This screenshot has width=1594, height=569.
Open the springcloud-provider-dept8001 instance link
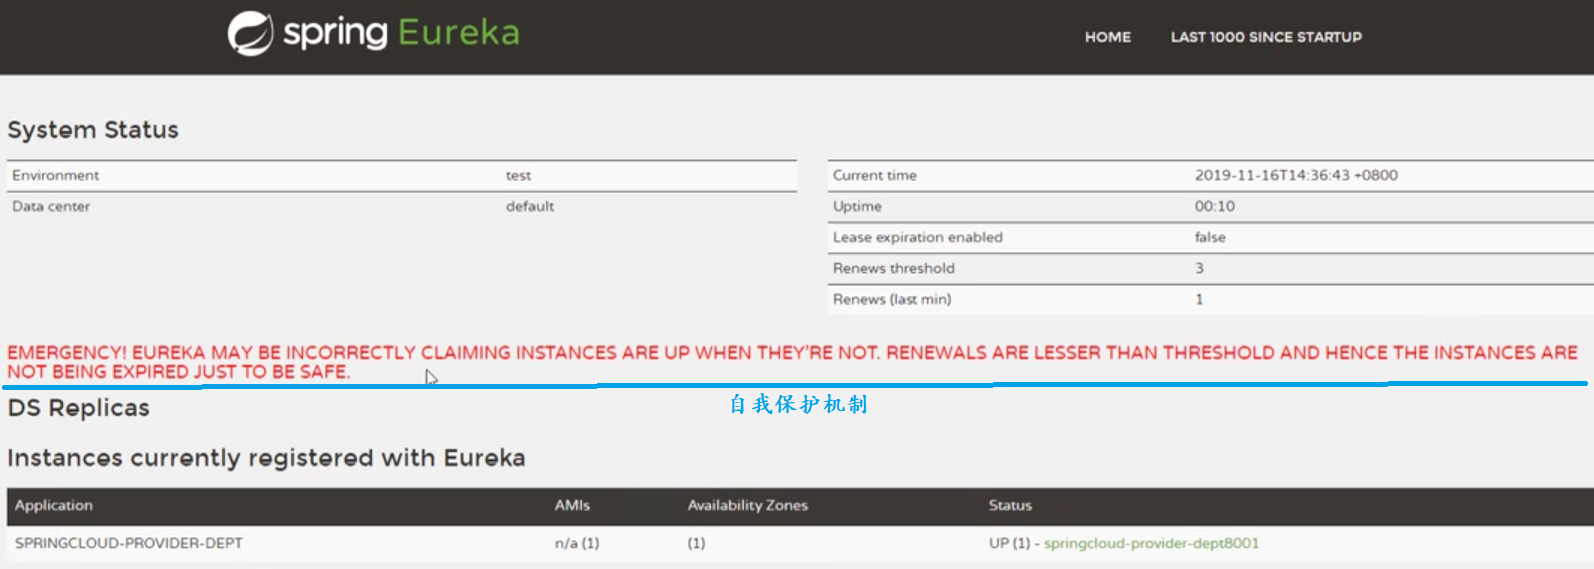[1151, 543]
